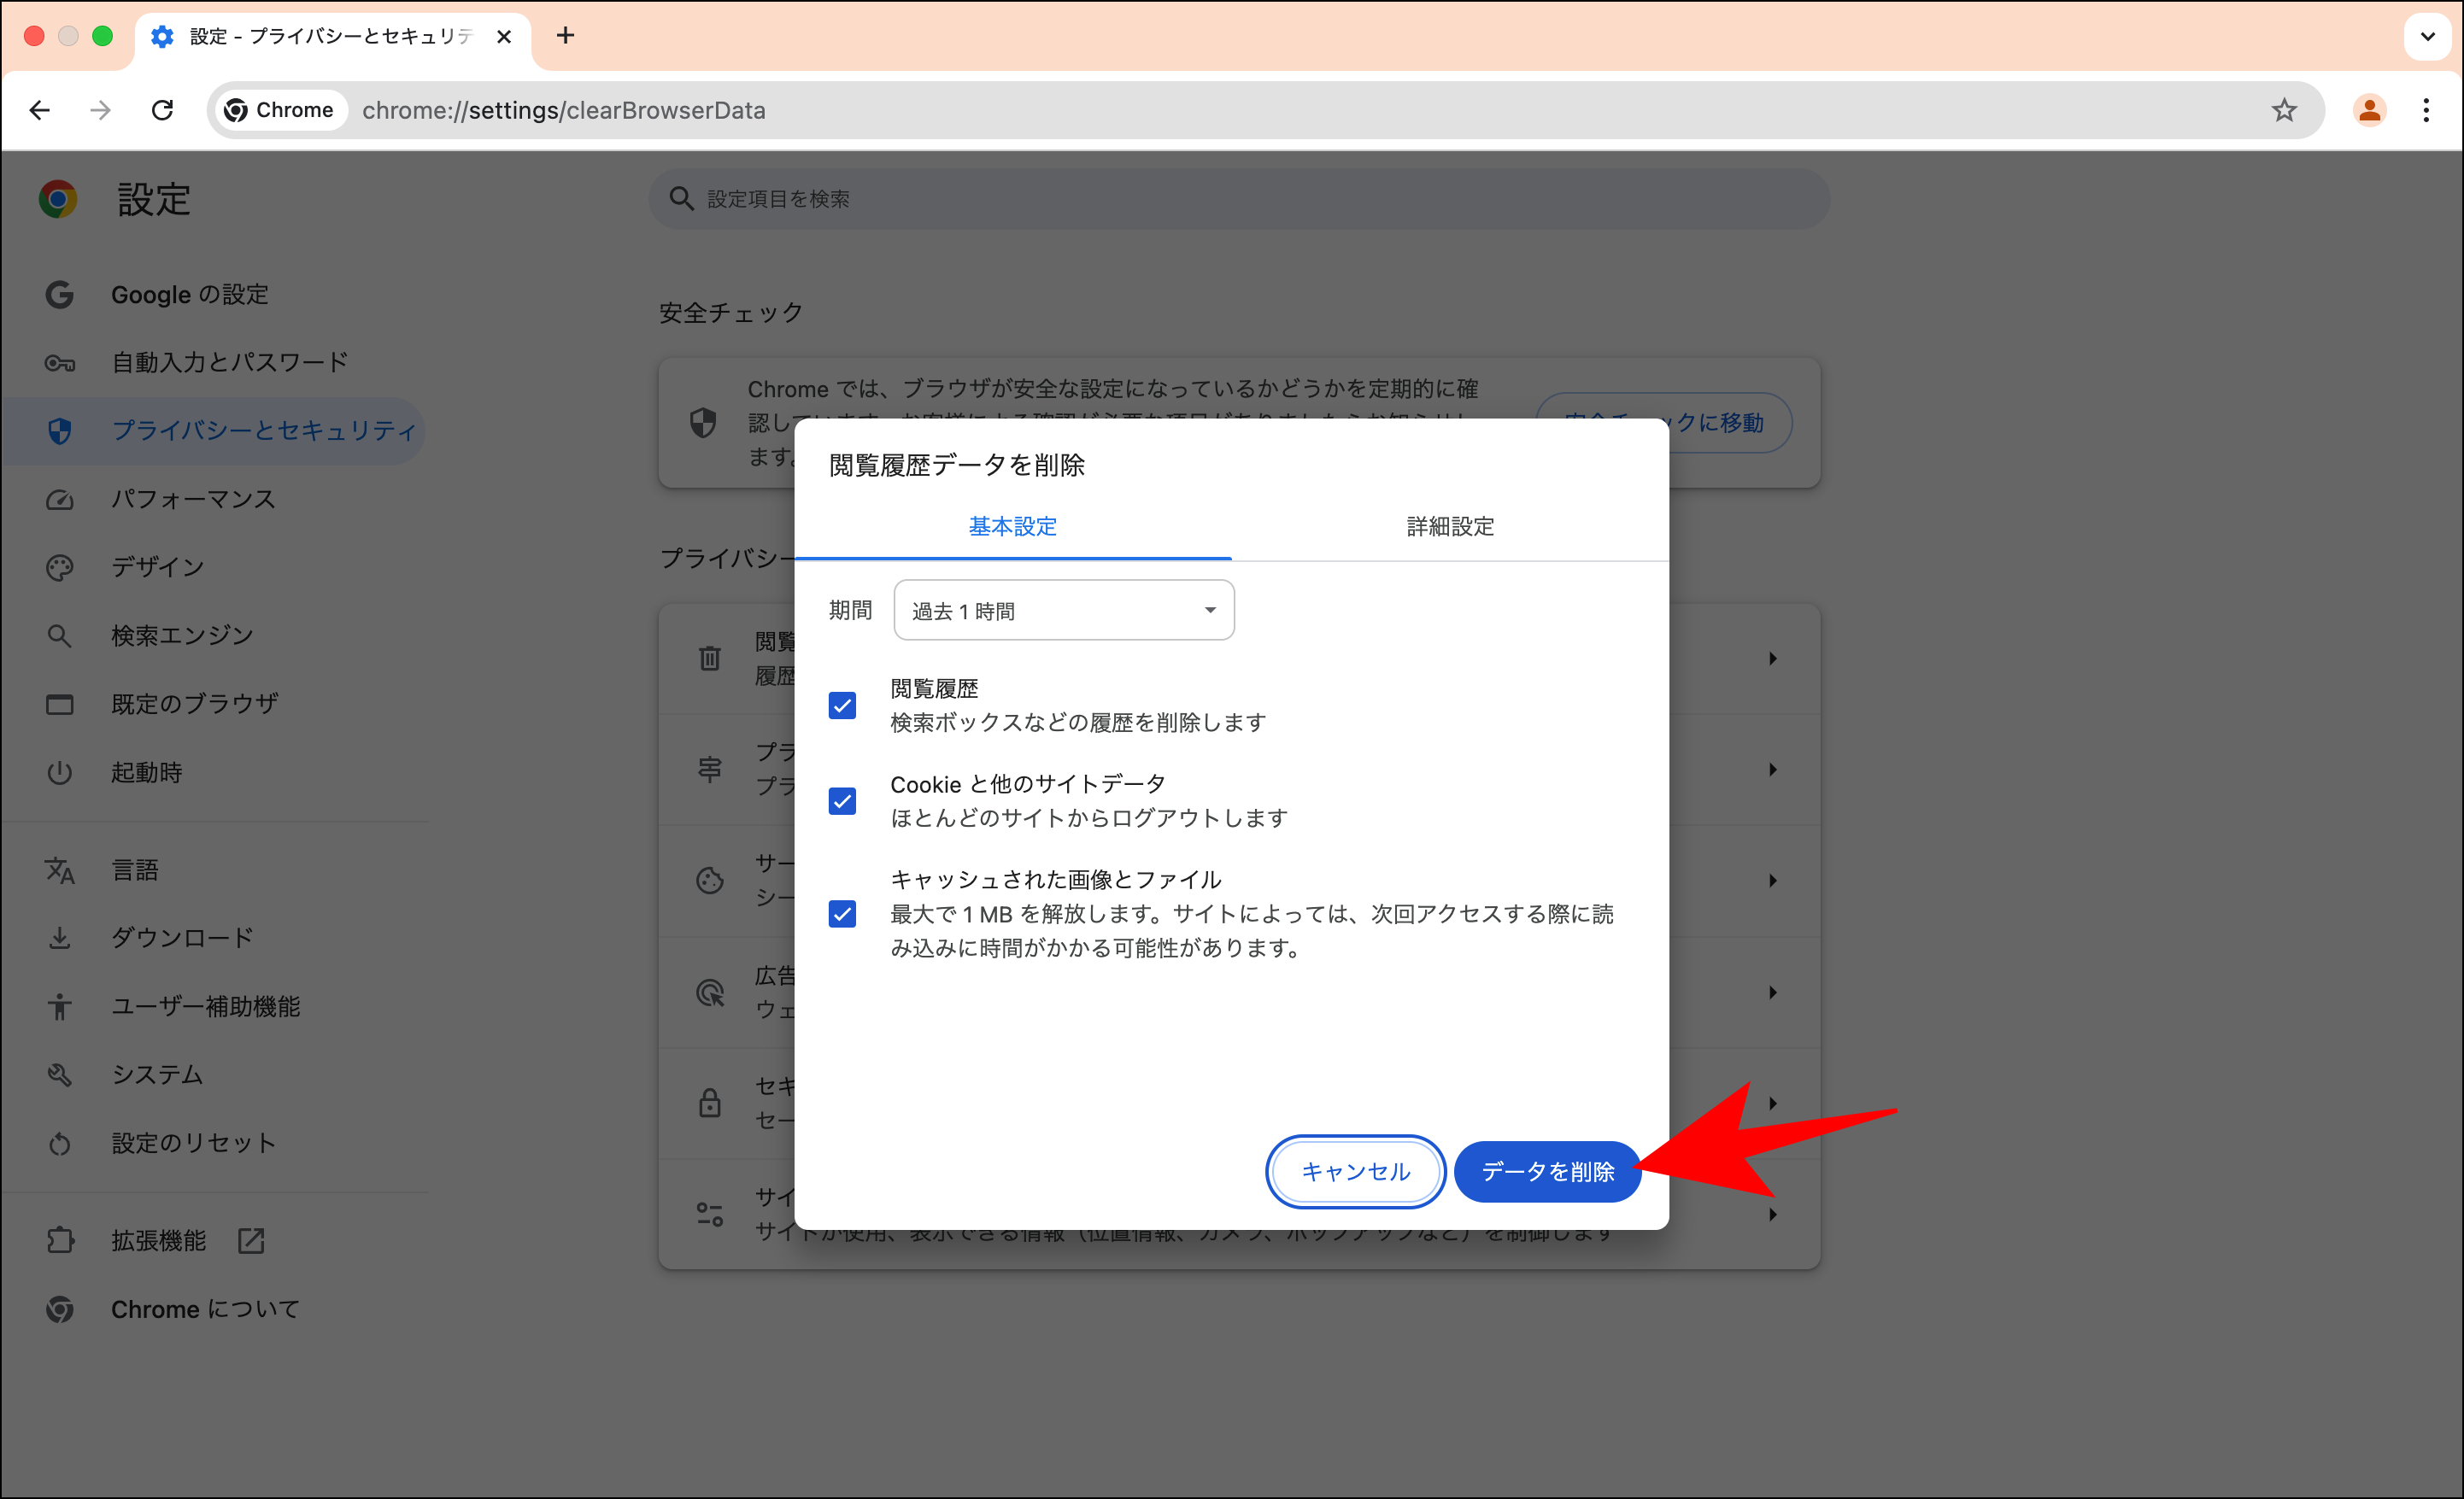Expand the cookie icon row's right arrow
This screenshot has width=2464, height=1499.
click(1772, 881)
